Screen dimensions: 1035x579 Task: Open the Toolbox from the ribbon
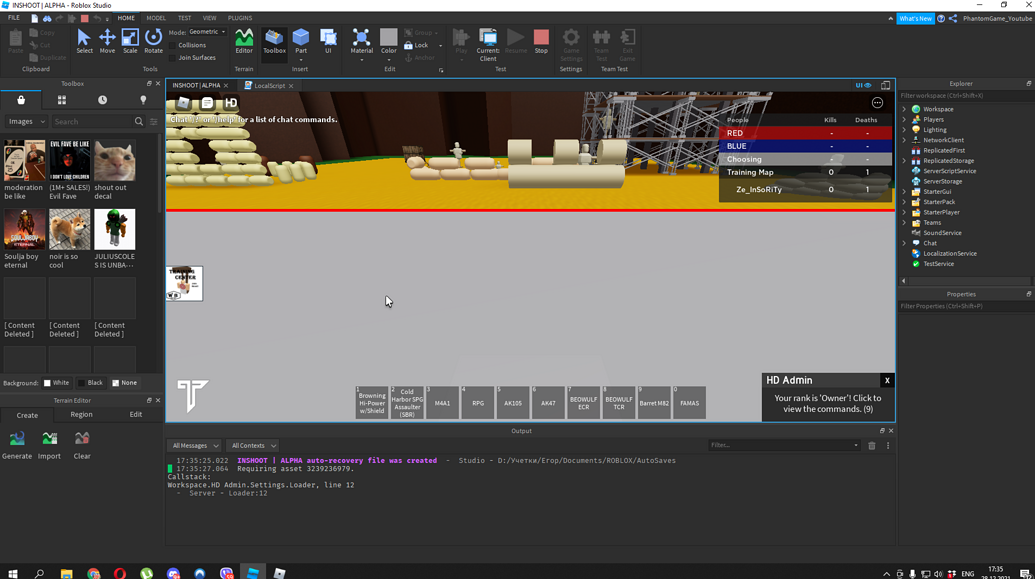click(274, 42)
